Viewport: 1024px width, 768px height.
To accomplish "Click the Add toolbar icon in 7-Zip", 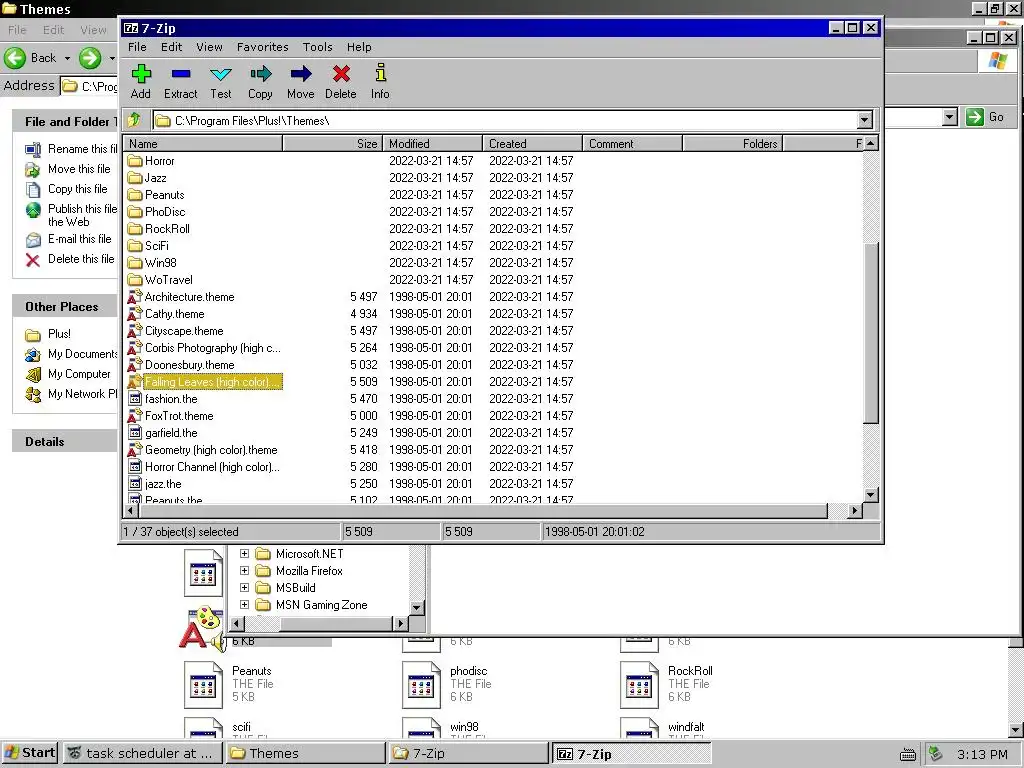I will pos(141,74).
